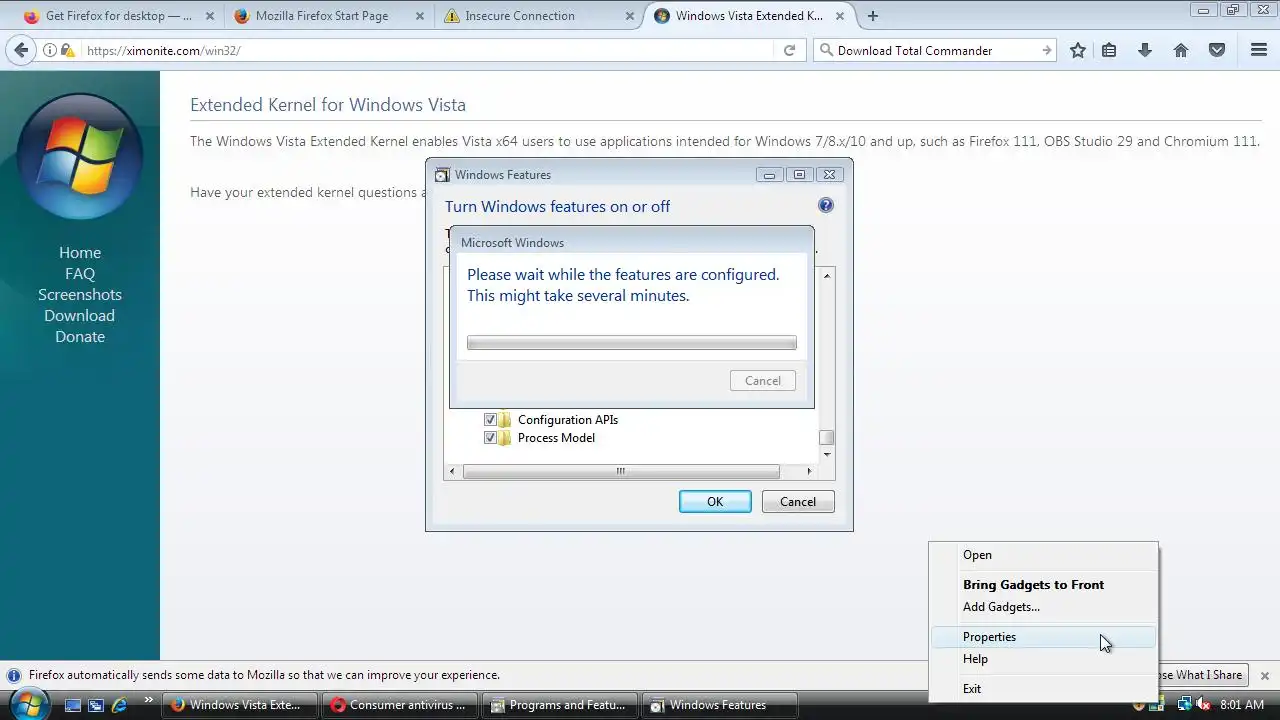The image size is (1280, 720).
Task: Click the search box containing Download Total Commander
Action: coord(934,50)
